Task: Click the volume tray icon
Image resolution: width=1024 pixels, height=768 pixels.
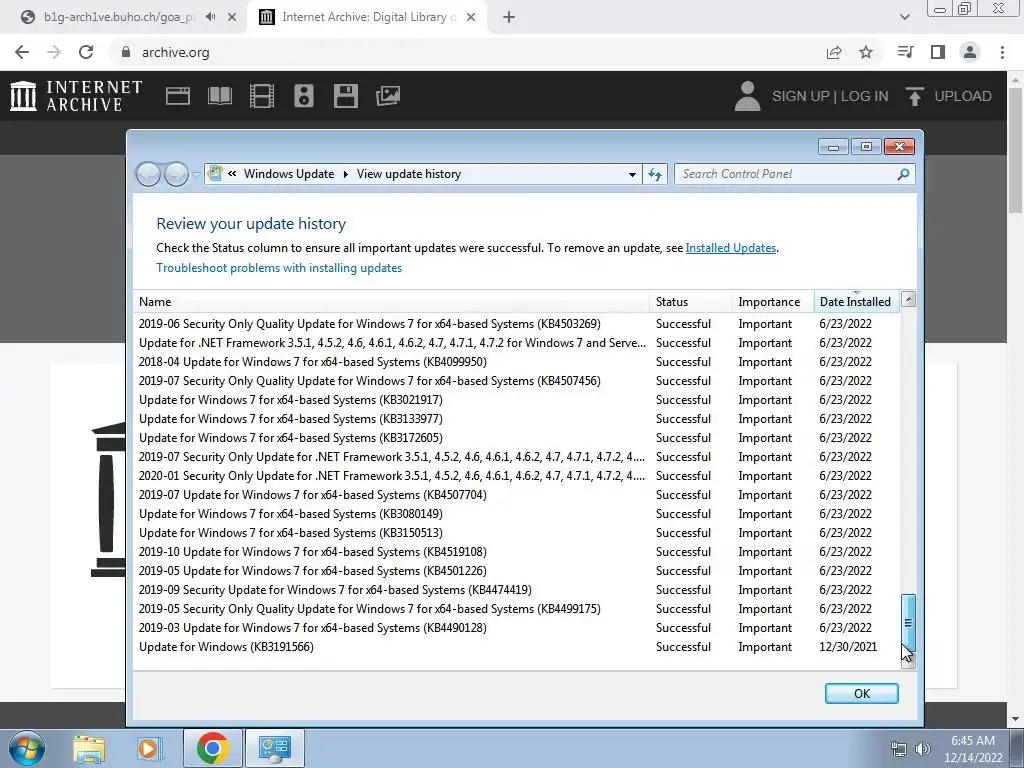Action: tap(923, 749)
